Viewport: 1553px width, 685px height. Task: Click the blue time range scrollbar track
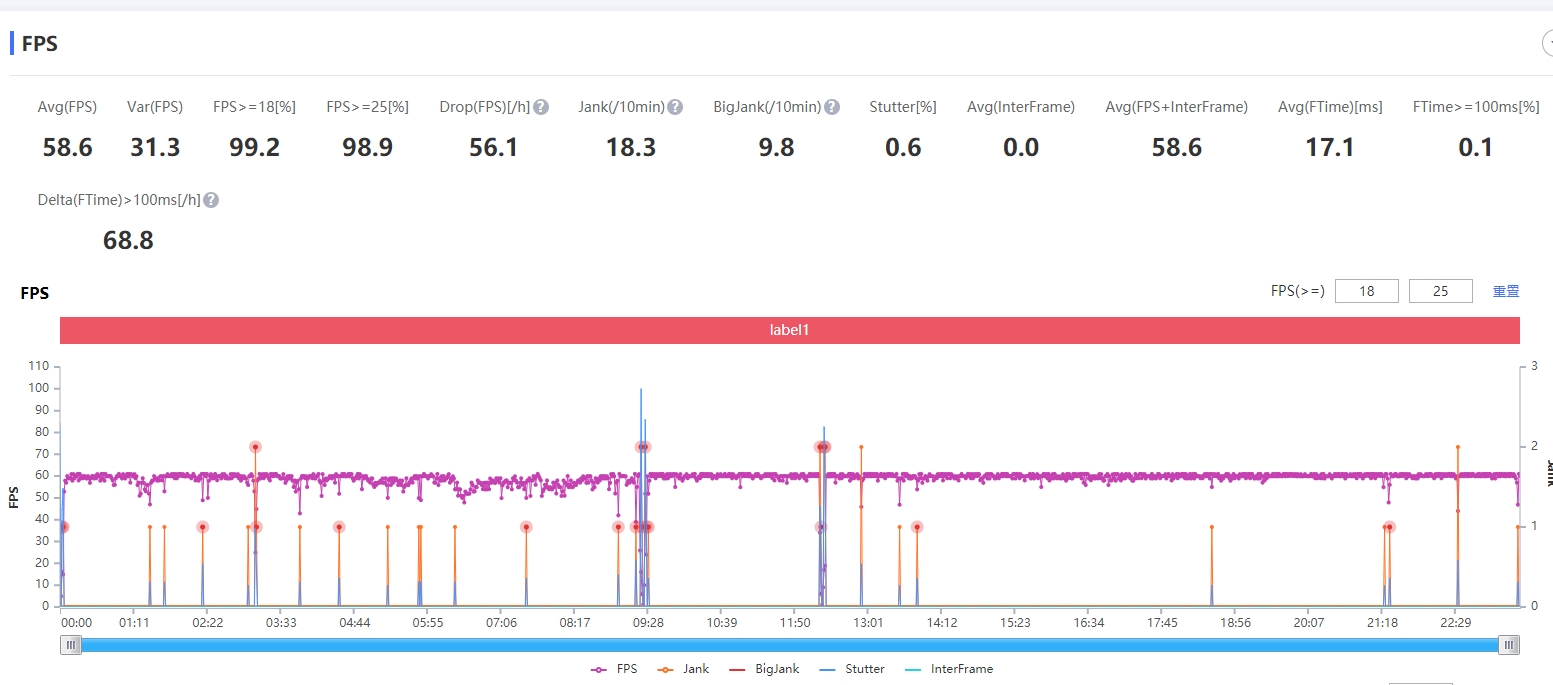click(x=789, y=646)
